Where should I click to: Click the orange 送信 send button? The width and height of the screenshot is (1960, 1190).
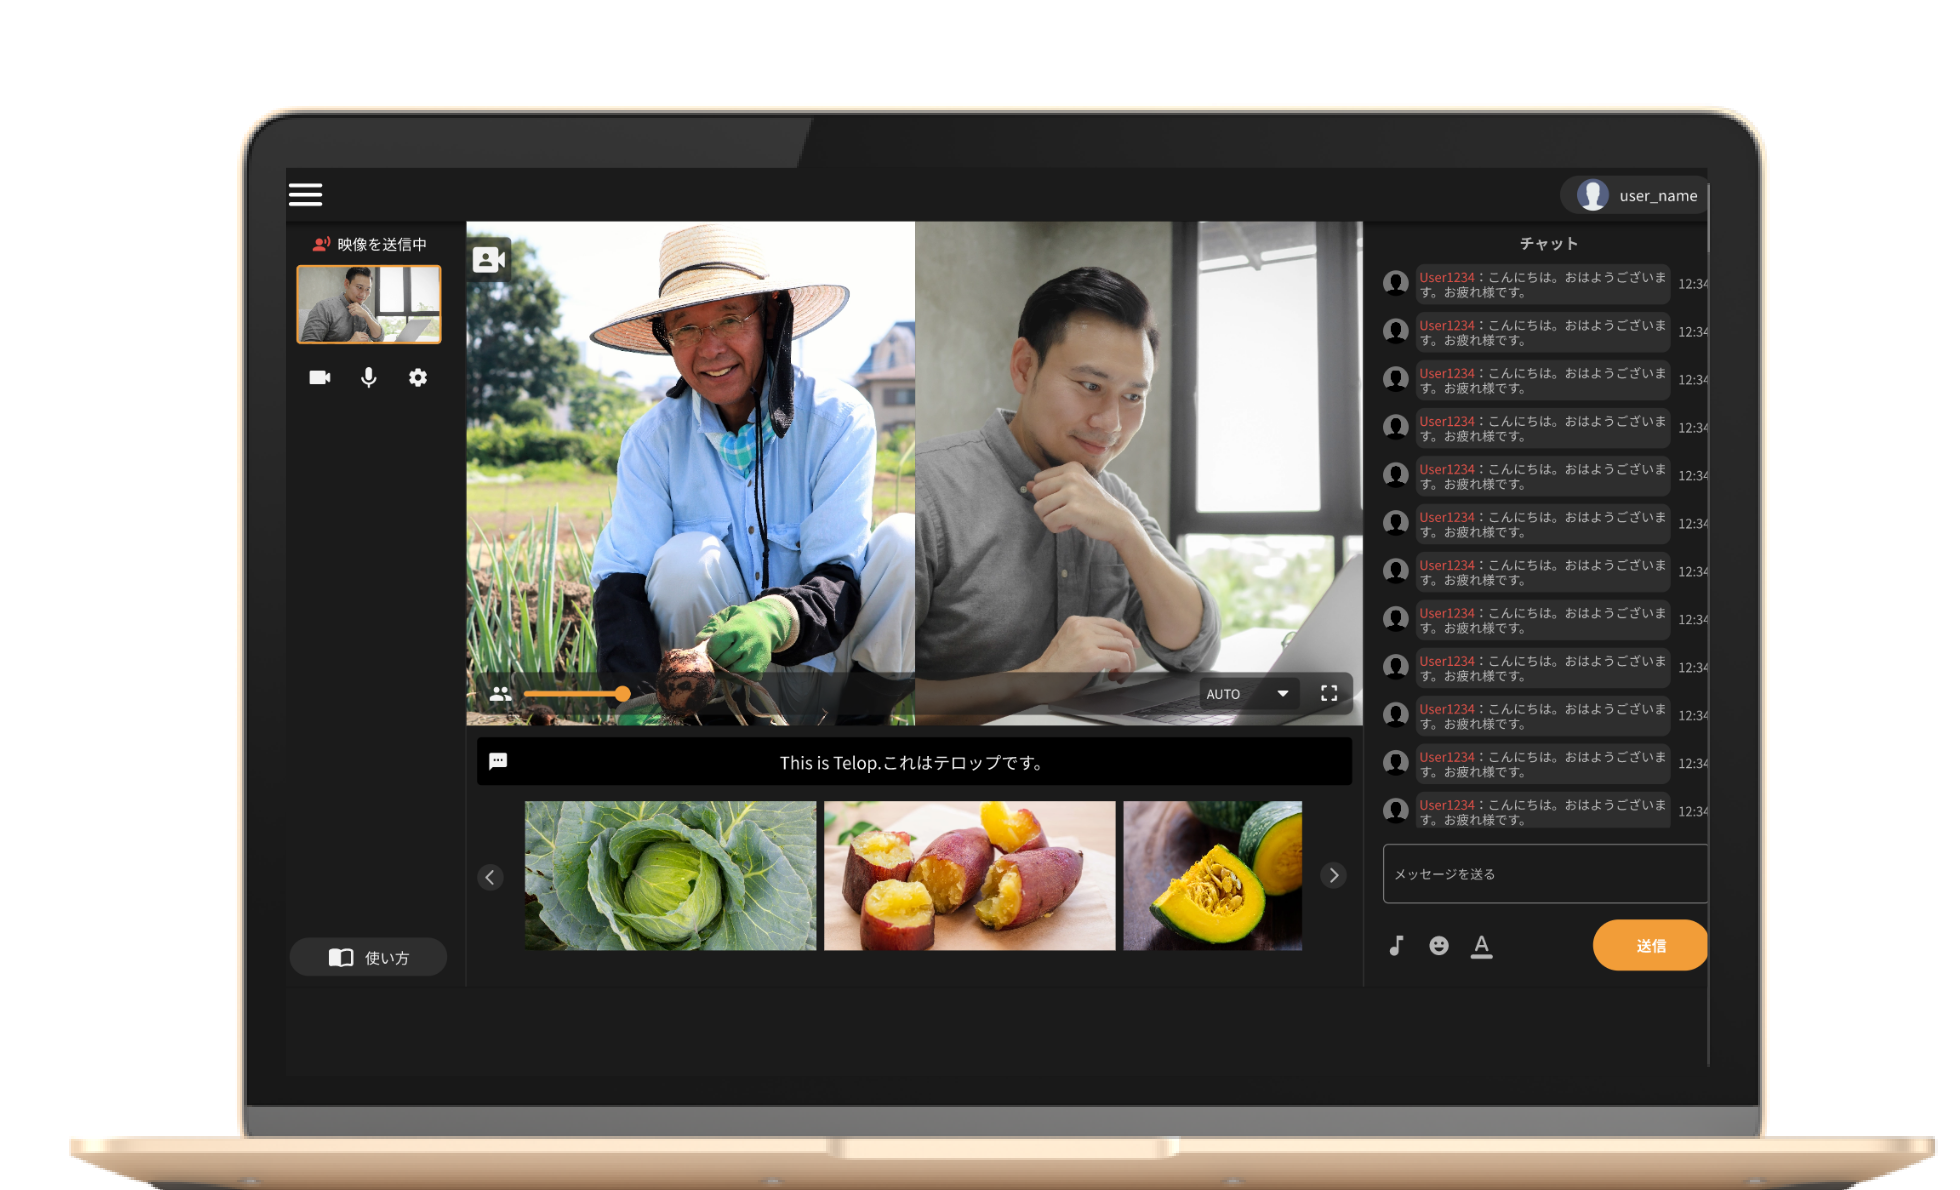pos(1650,945)
